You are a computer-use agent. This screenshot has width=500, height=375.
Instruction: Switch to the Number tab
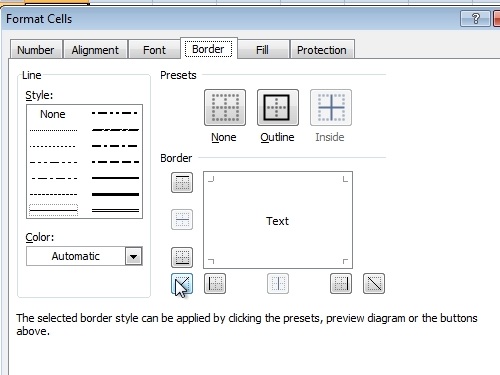(x=36, y=50)
